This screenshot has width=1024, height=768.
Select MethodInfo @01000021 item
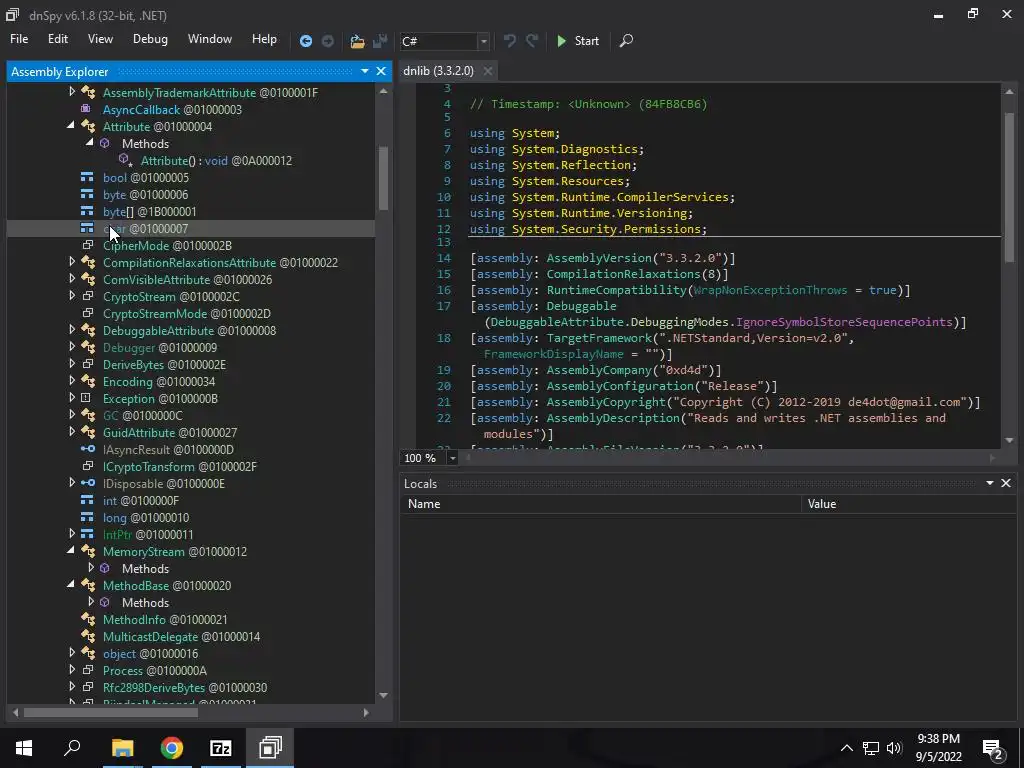pos(165,620)
